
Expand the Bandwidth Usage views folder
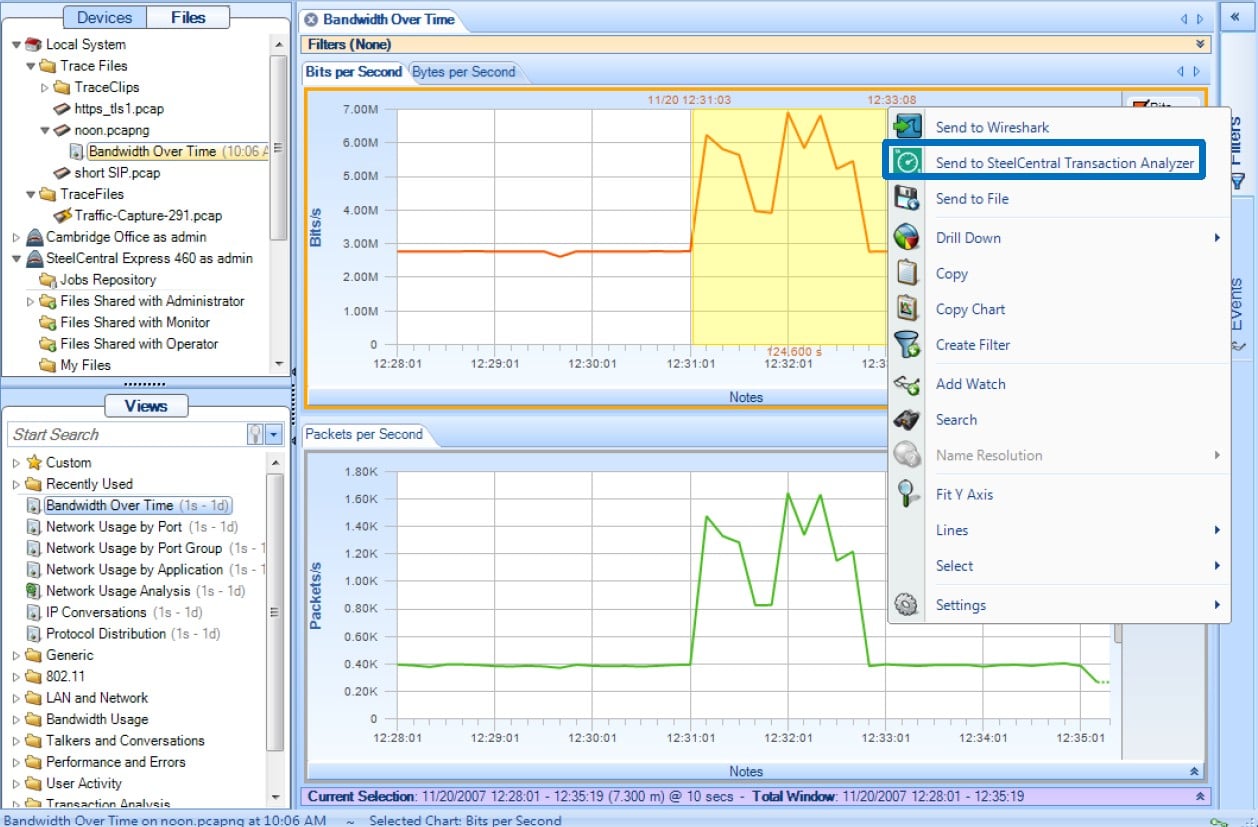17,720
